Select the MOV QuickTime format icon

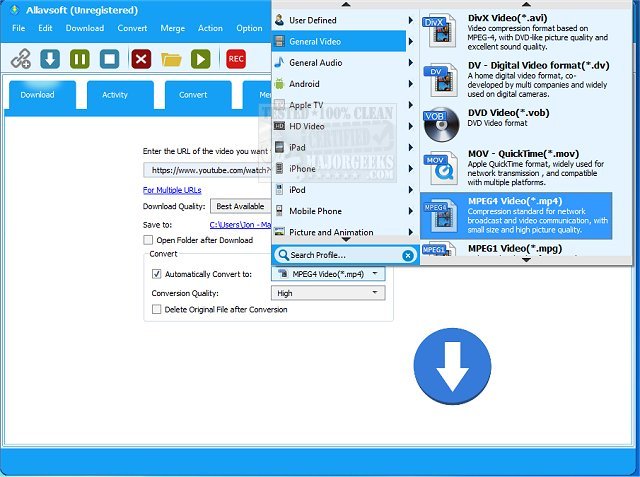(440, 168)
